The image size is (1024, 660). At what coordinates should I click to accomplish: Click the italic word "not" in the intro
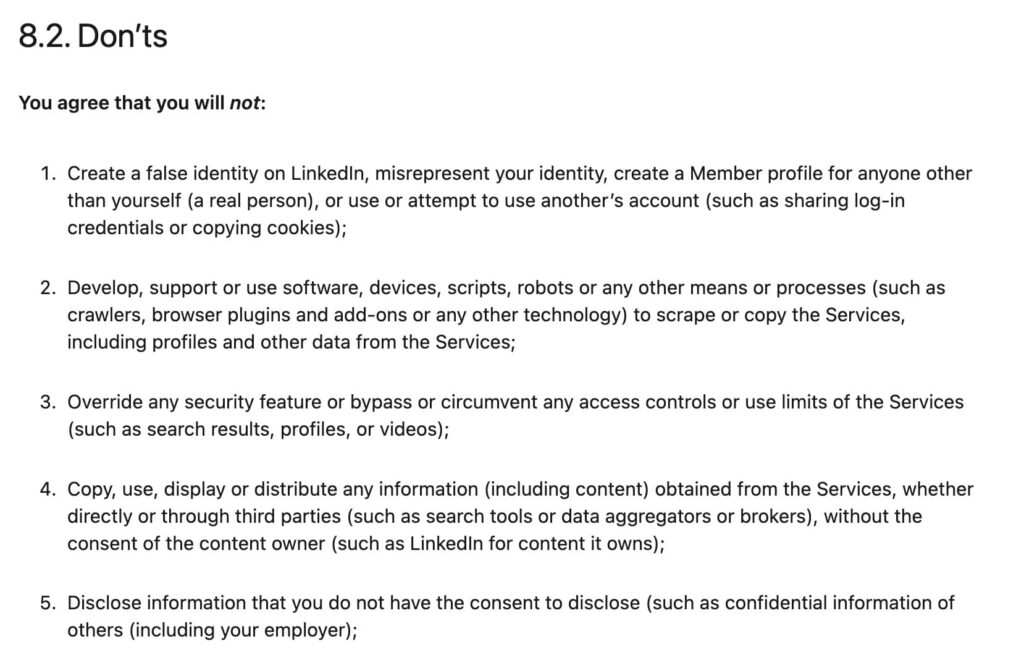pos(244,103)
